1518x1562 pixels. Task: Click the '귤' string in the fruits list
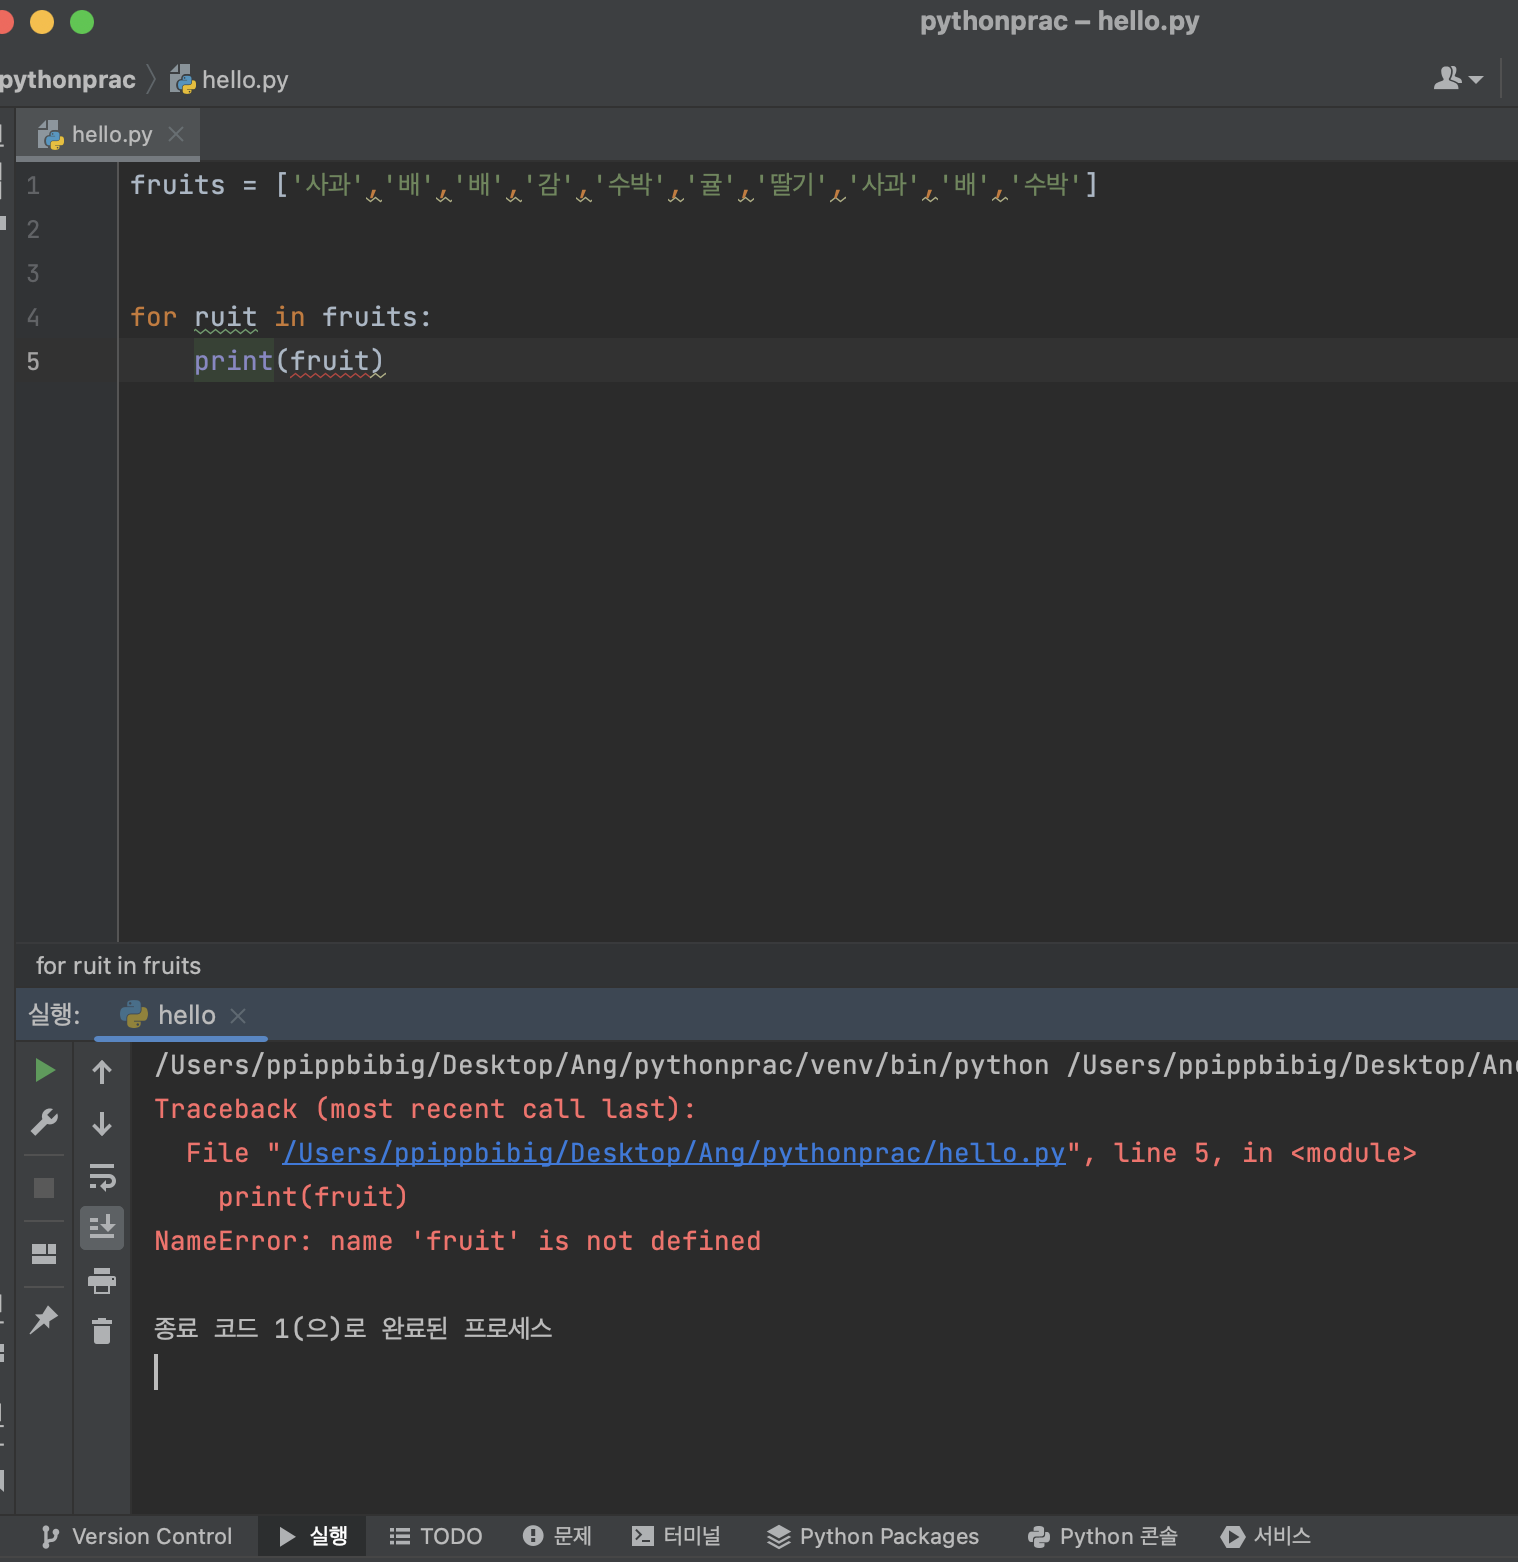pos(711,185)
